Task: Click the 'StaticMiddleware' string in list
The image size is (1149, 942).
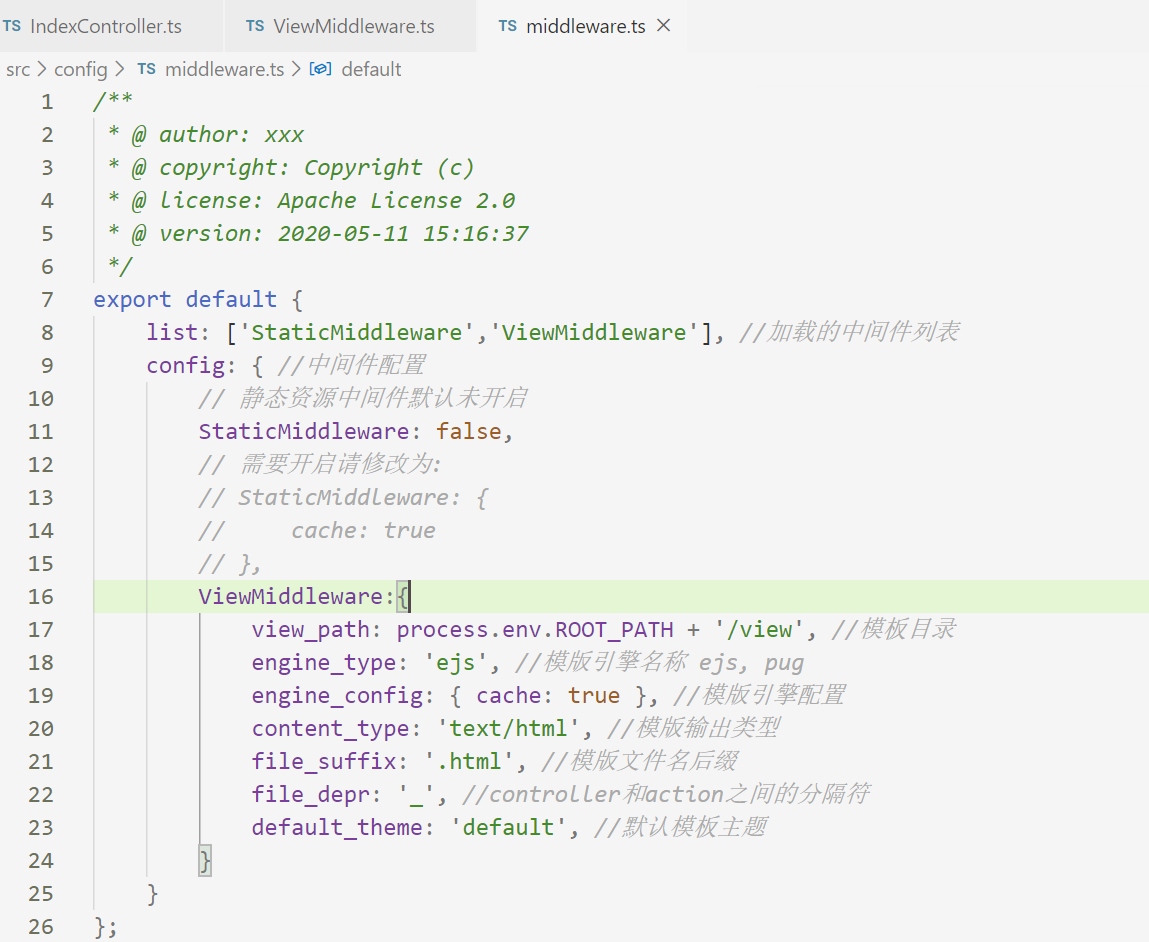Action: (x=356, y=333)
